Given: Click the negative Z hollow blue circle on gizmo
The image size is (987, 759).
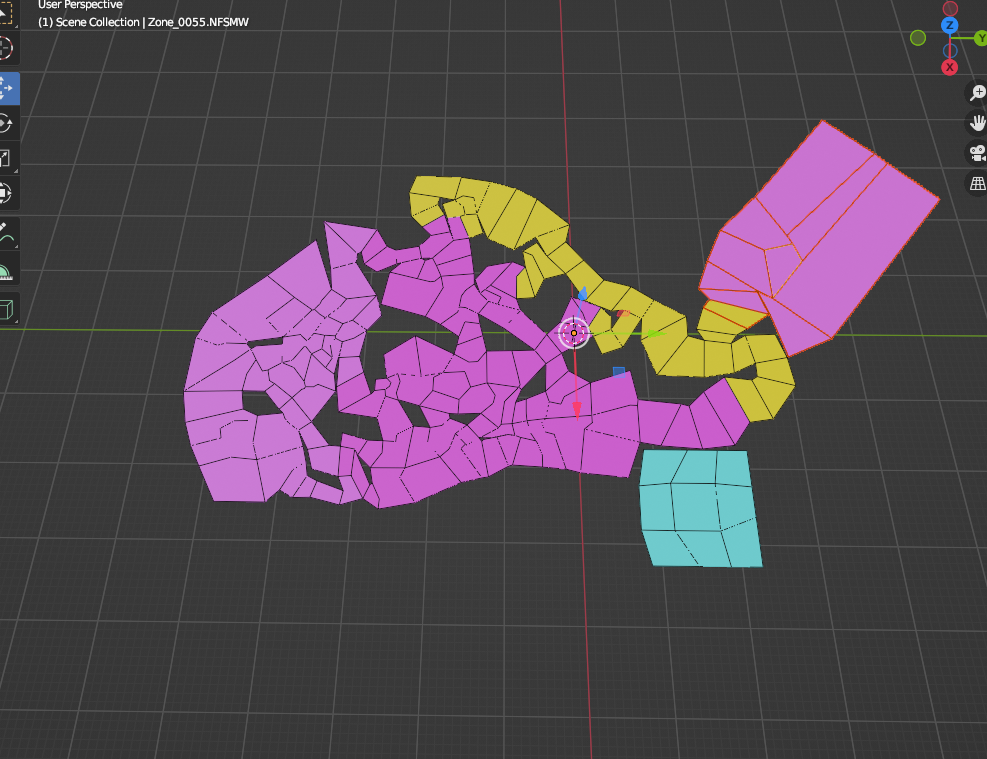Looking at the screenshot, I should pos(950,51).
